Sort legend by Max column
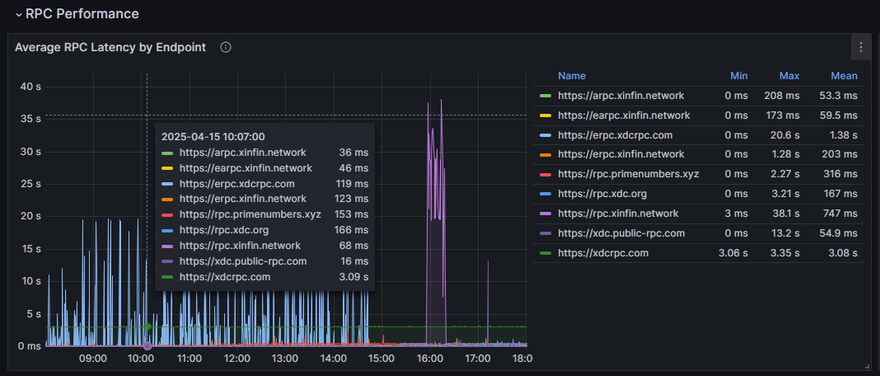880x376 pixels. pos(789,76)
